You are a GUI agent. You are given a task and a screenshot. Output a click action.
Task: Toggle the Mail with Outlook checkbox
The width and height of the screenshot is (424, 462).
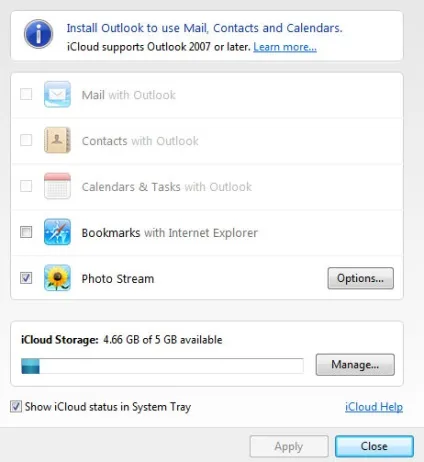pos(26,94)
